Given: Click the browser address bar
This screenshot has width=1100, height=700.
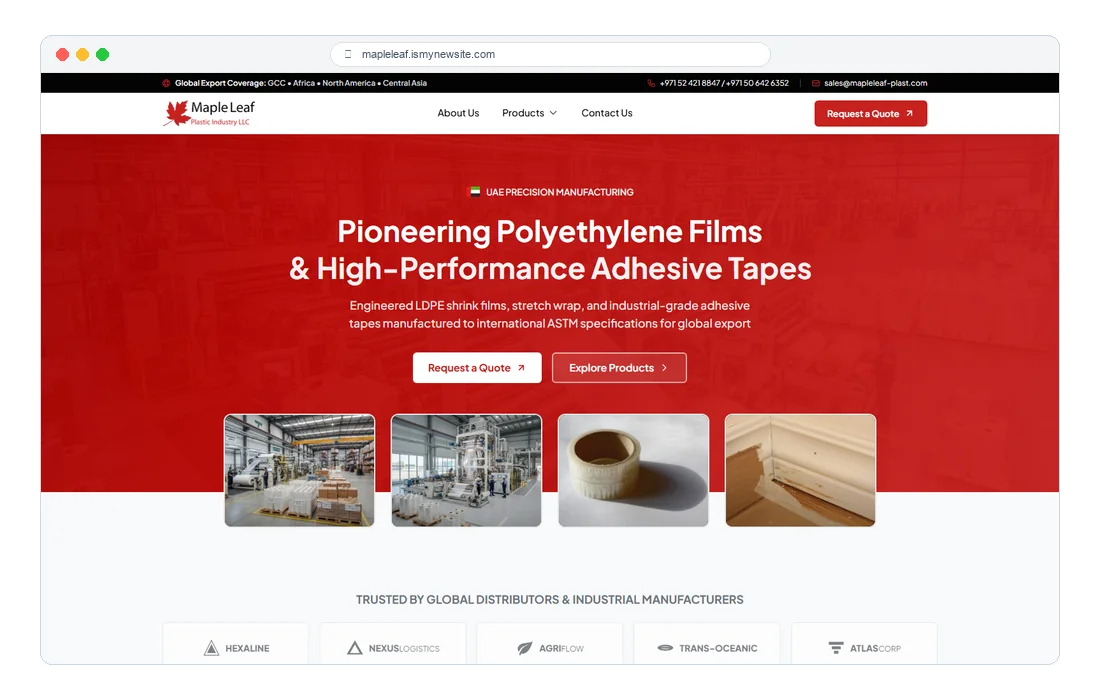Looking at the screenshot, I should tap(551, 54).
